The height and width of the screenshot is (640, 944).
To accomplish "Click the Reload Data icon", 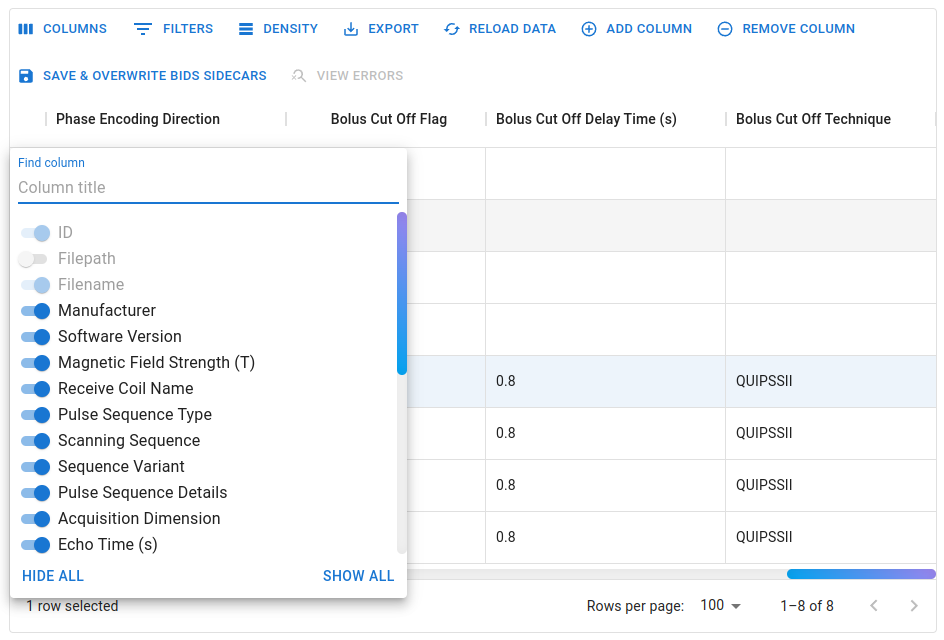I will (x=451, y=28).
